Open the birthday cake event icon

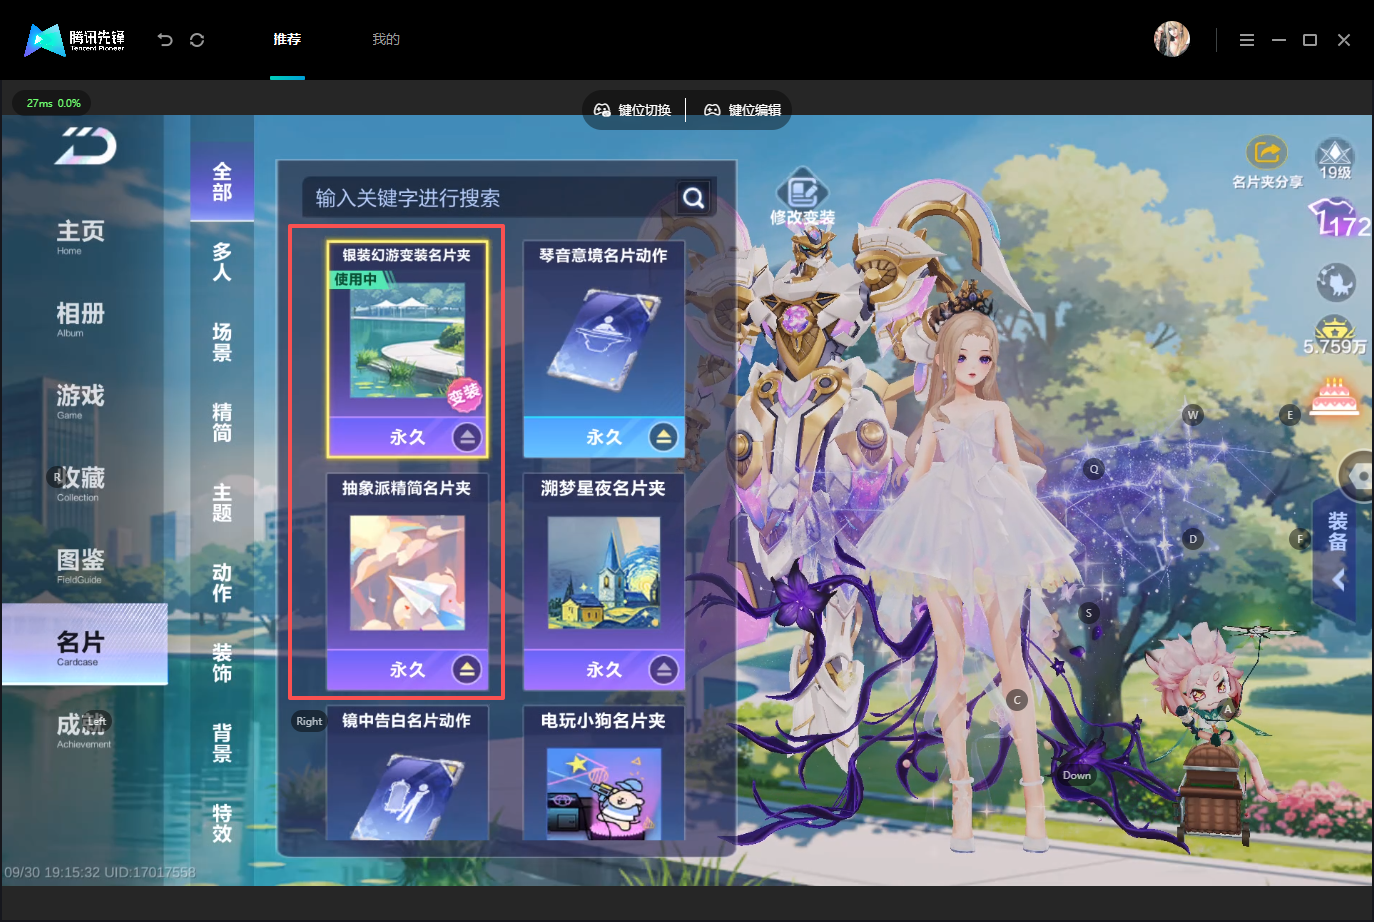pos(1335,397)
